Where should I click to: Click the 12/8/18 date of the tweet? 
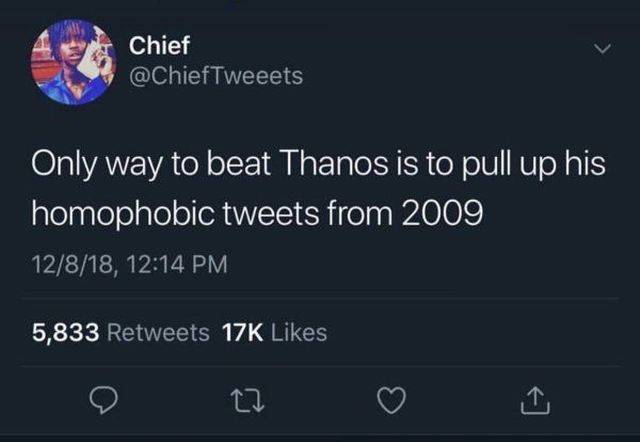click(x=69, y=265)
